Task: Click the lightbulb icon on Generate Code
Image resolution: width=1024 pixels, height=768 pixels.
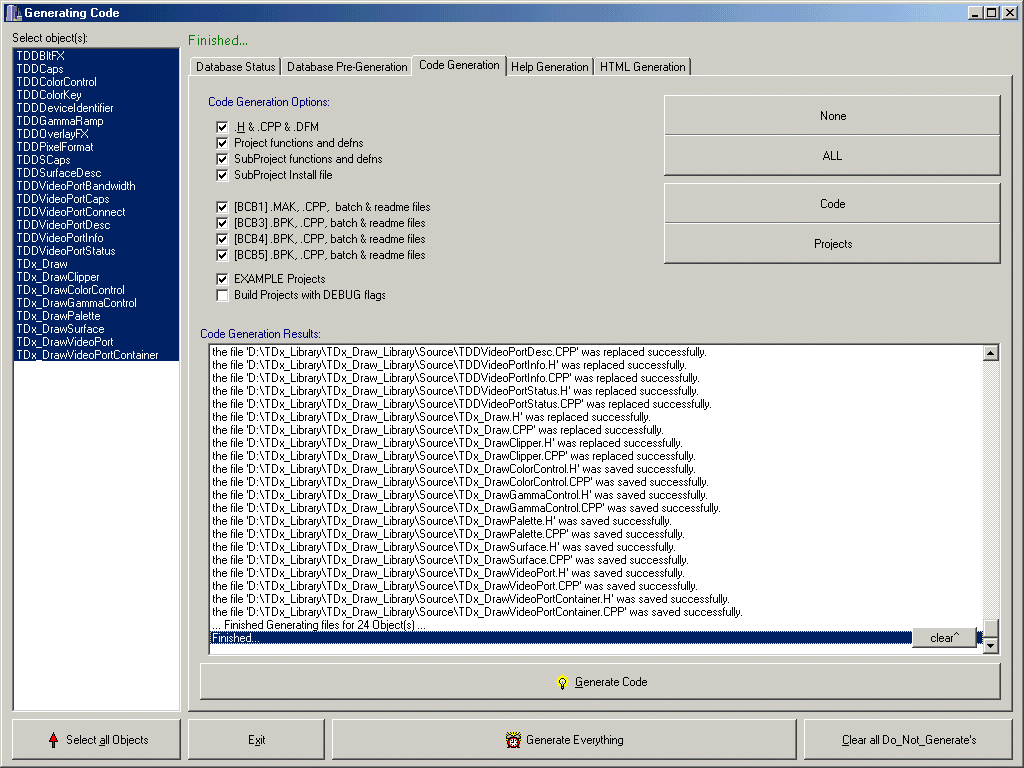Action: 562,682
